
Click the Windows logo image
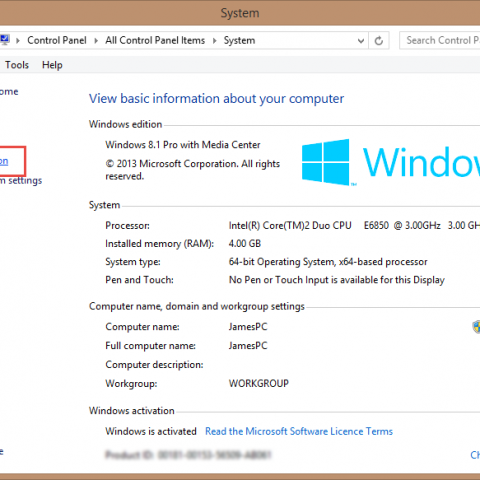[x=391, y=162]
